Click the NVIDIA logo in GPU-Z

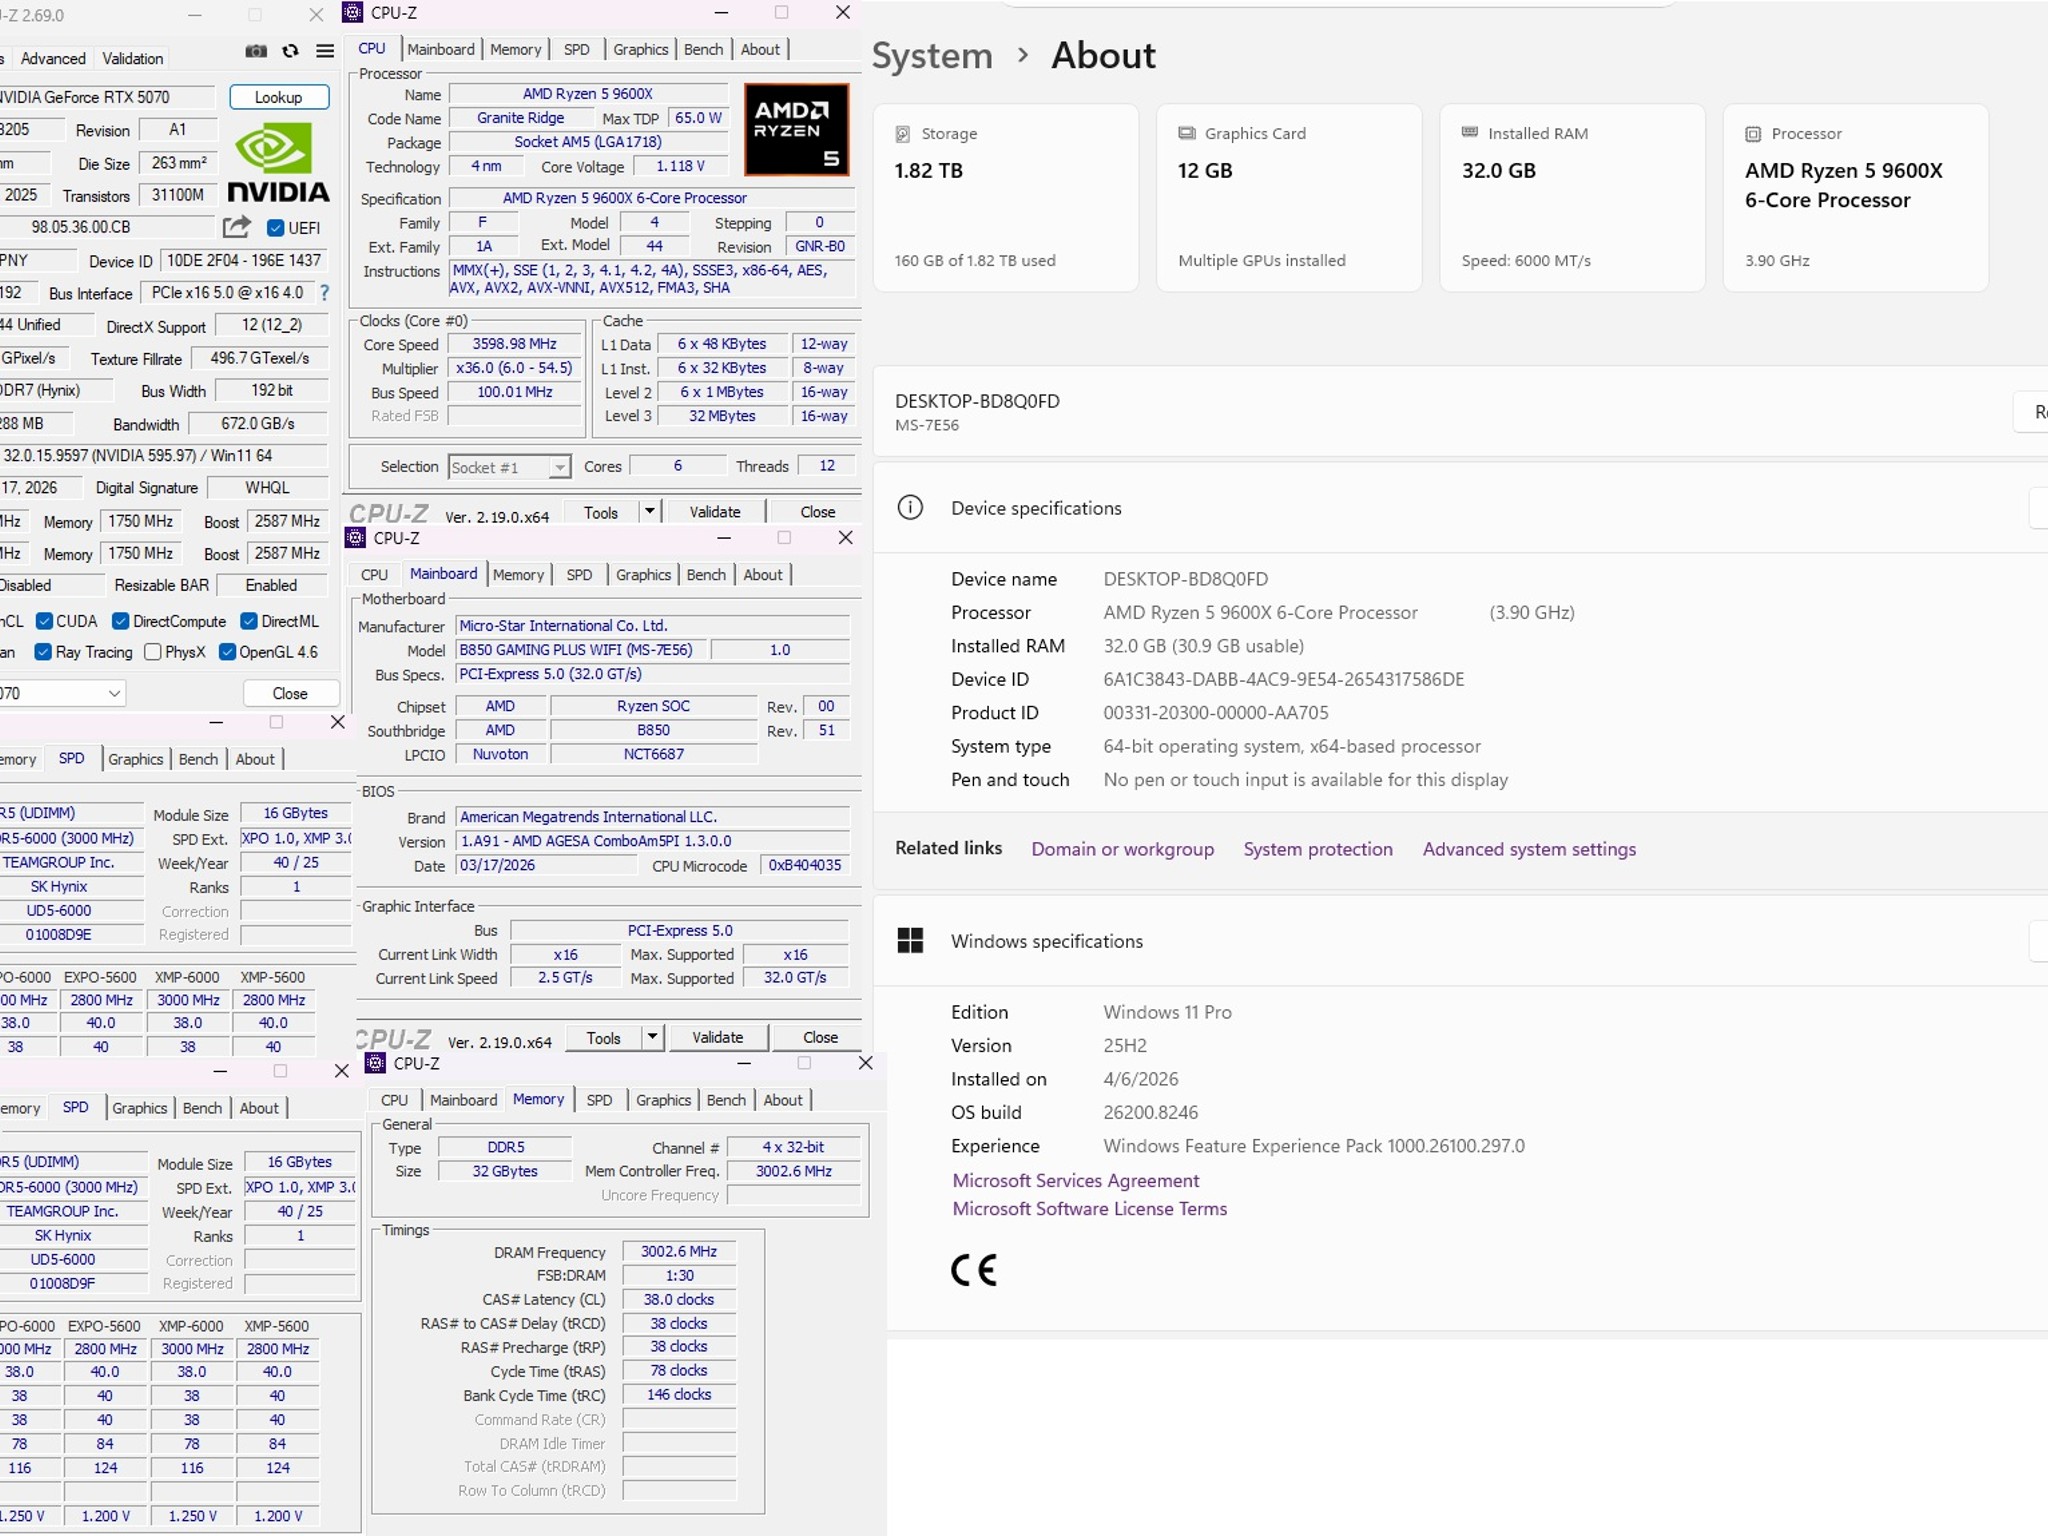point(278,162)
